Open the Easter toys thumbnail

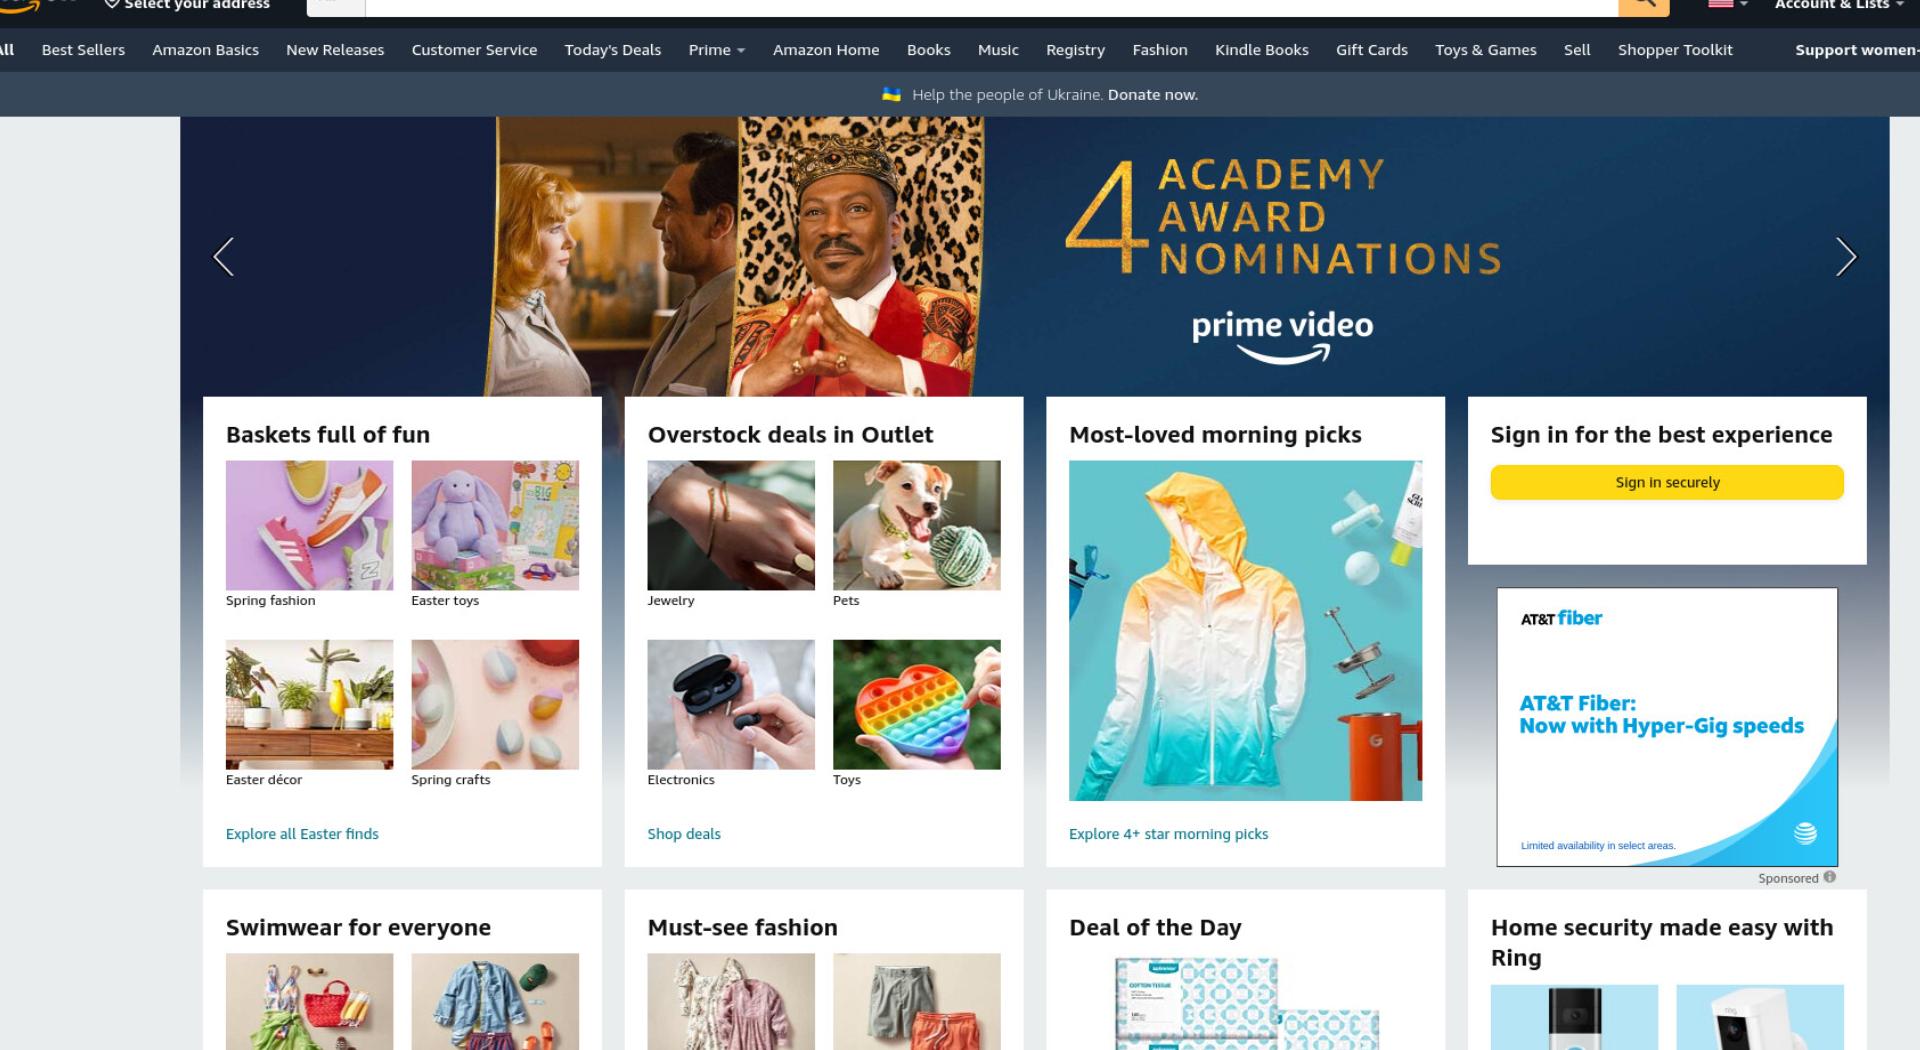[x=495, y=525]
